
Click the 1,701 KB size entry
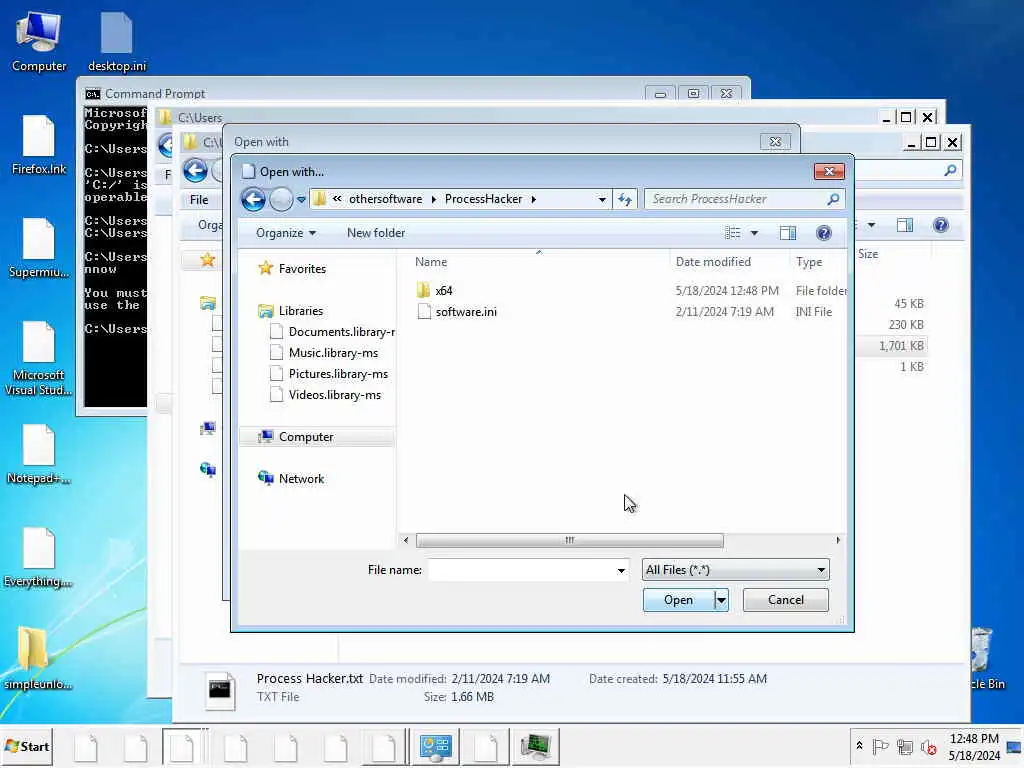tap(901, 345)
